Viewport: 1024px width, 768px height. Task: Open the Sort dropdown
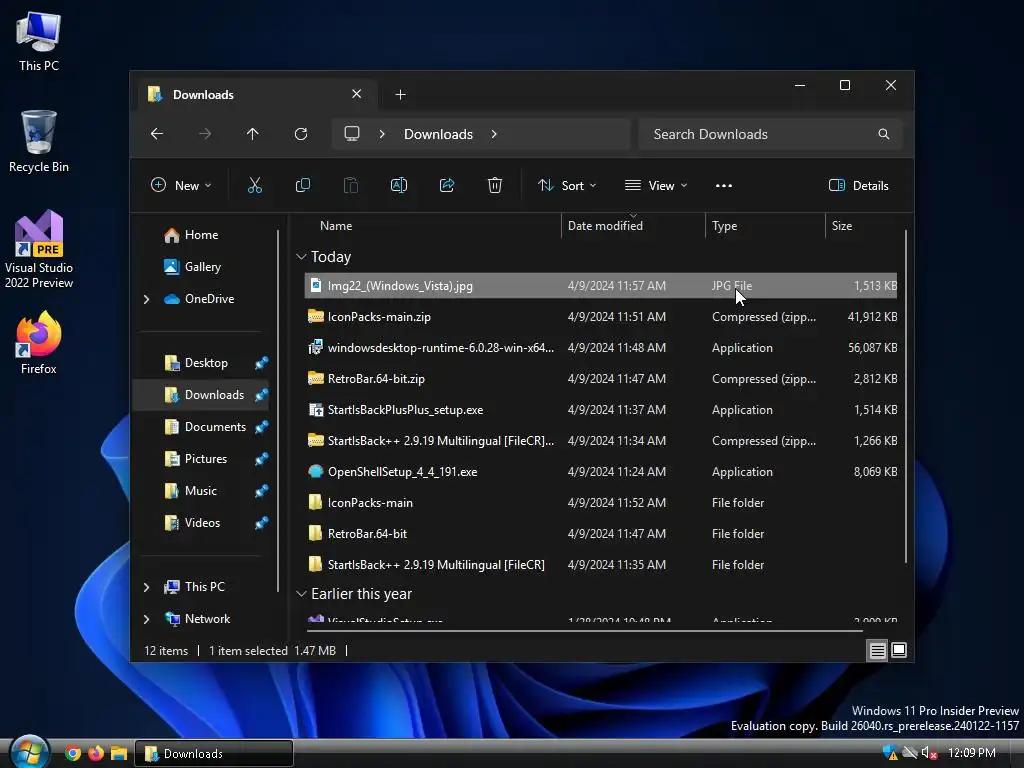[567, 185]
